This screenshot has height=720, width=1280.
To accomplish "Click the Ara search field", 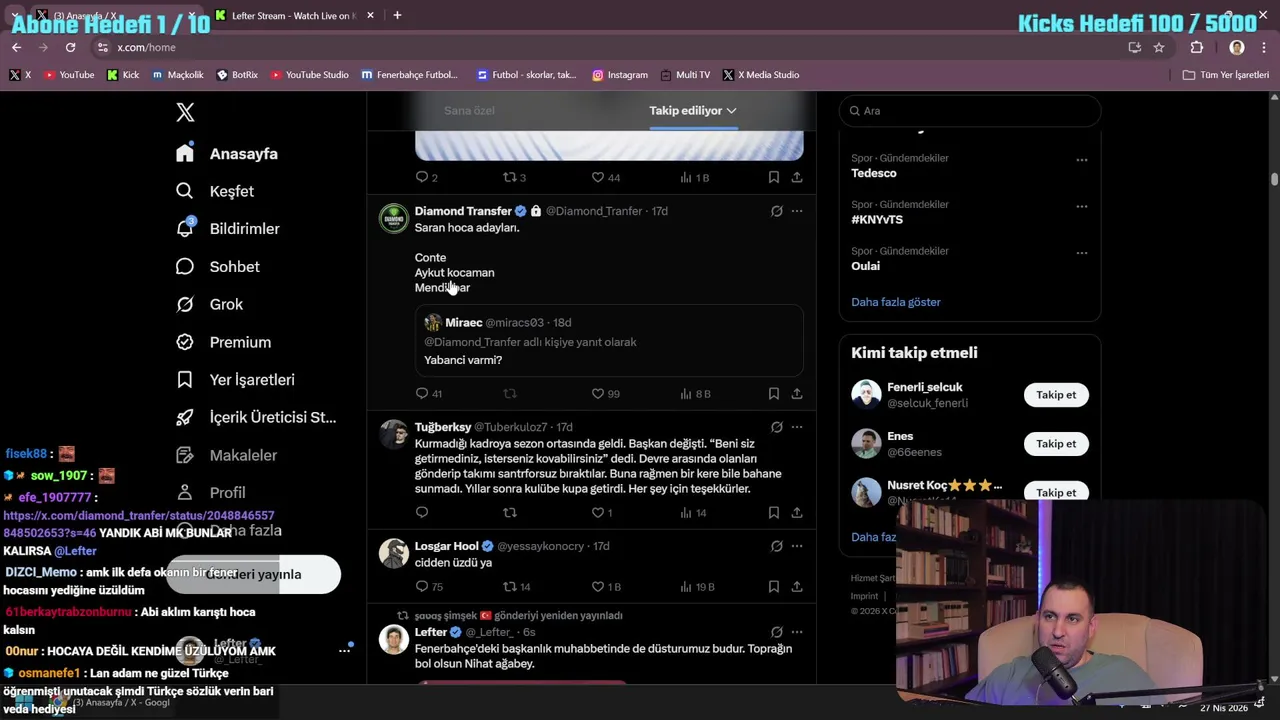I will [970, 111].
